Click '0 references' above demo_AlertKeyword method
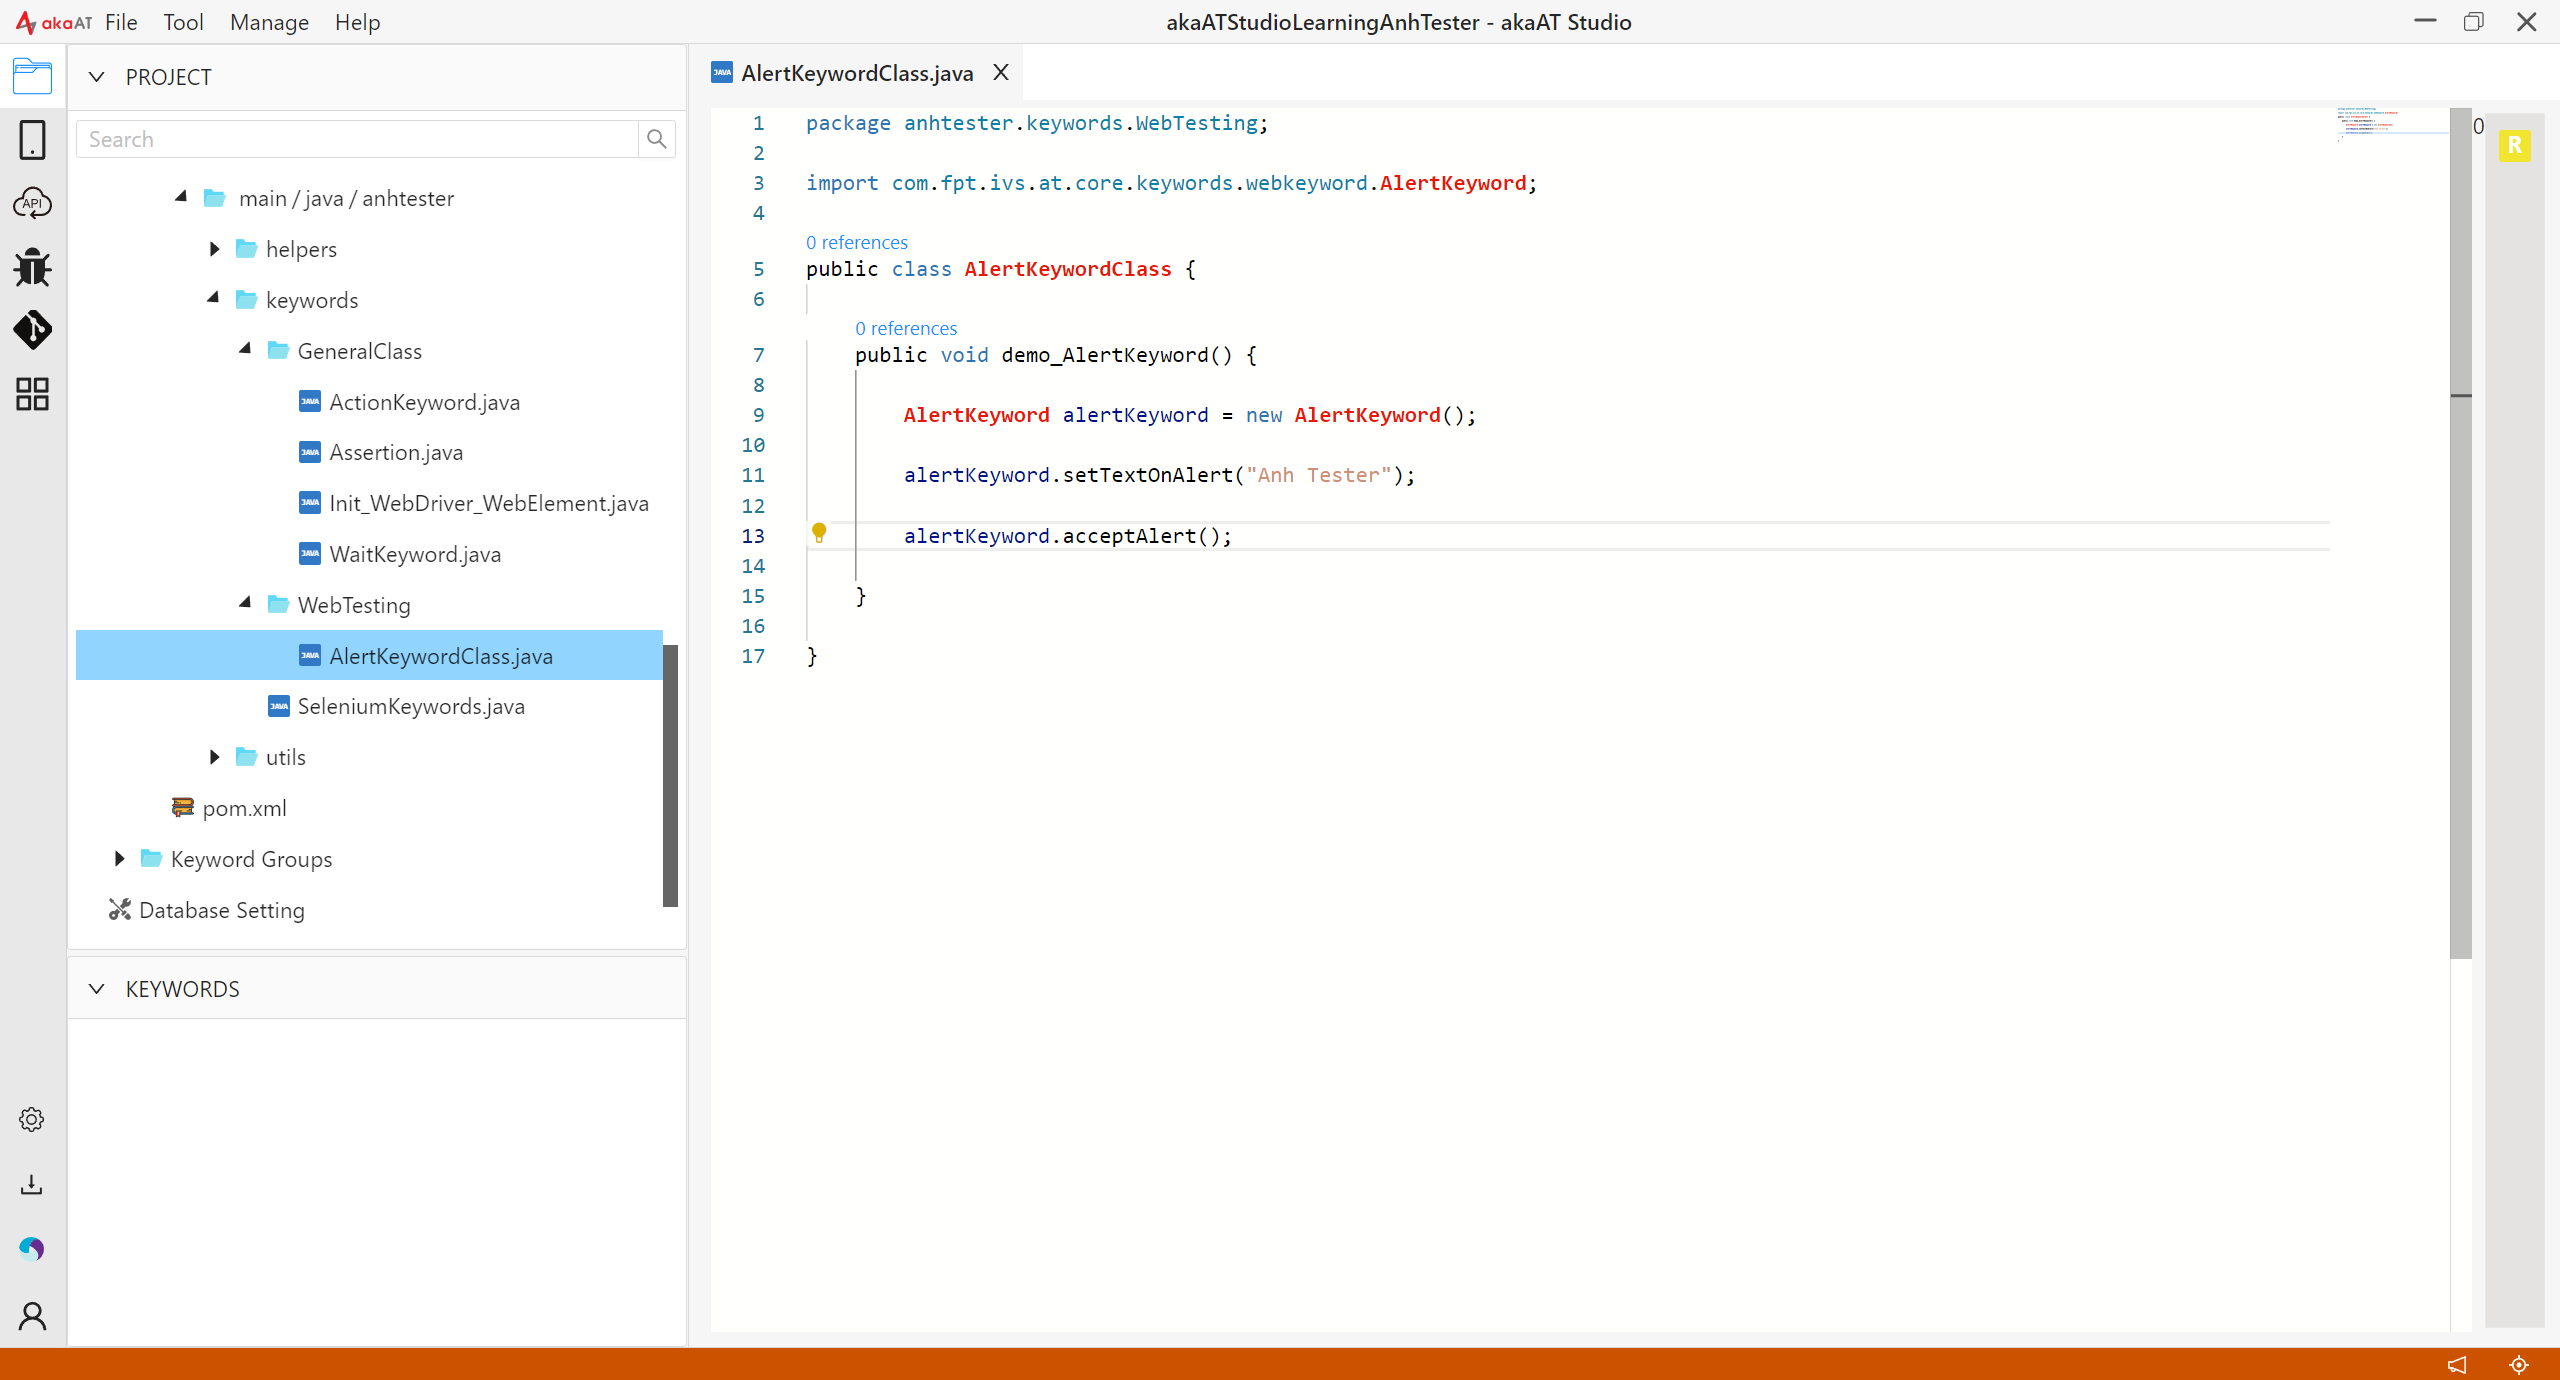The image size is (2560, 1380). click(906, 329)
